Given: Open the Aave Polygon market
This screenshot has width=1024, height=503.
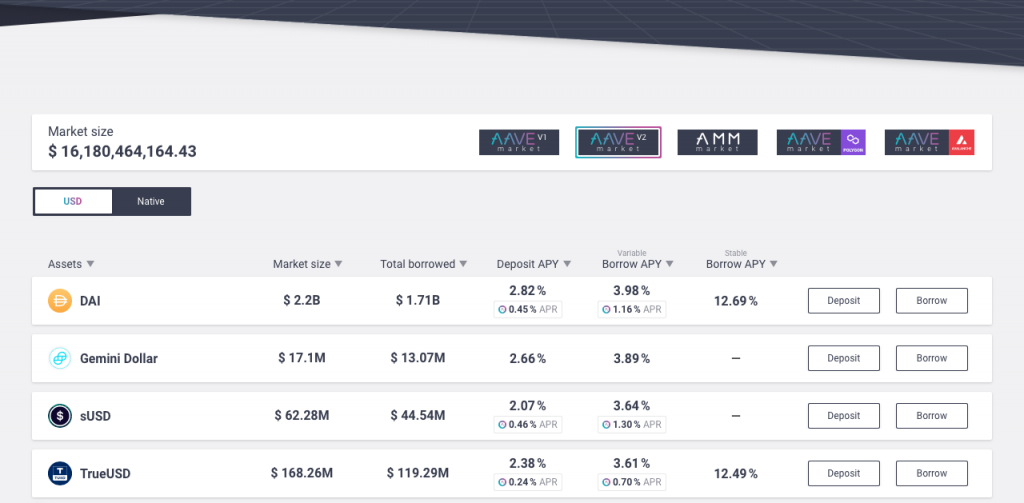Looking at the screenshot, I should (x=820, y=142).
